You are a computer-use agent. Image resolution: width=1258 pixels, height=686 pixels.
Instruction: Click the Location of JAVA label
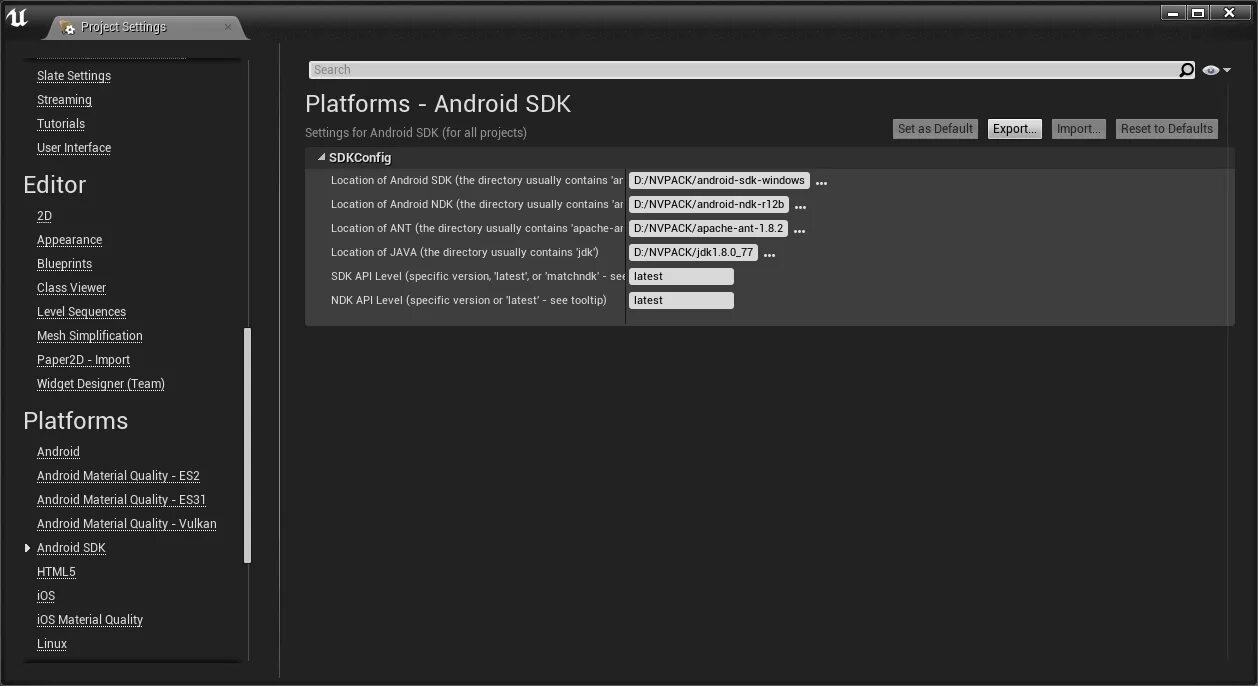465,252
